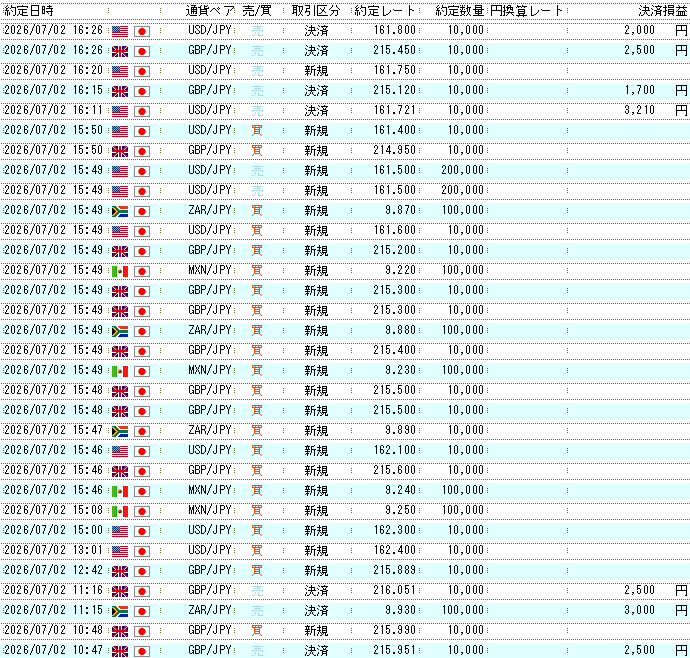Select the row with rate 216.051
Viewport: 690px width, 658px height.
coord(345,591)
